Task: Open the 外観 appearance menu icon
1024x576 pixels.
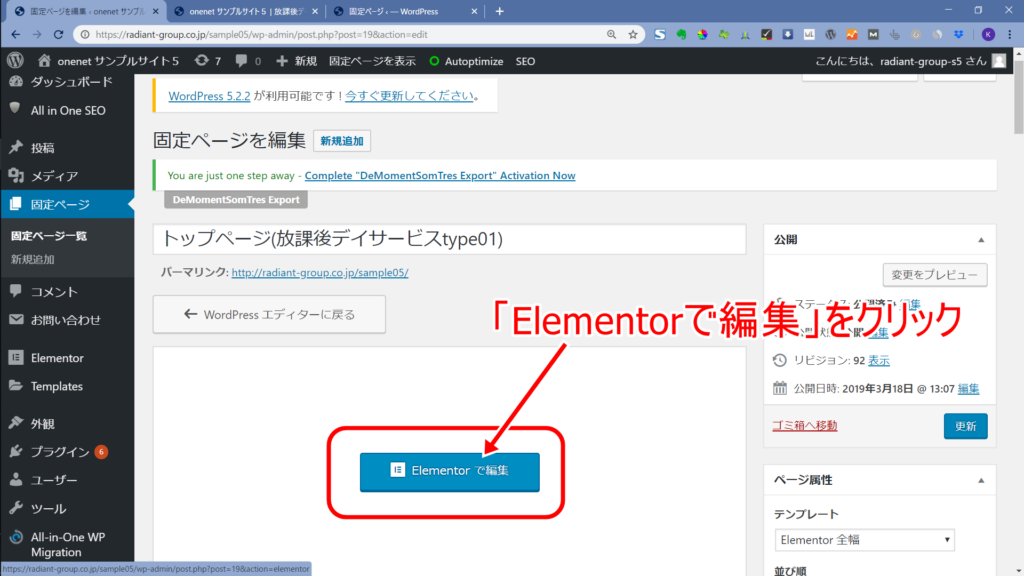Action: pos(16,423)
